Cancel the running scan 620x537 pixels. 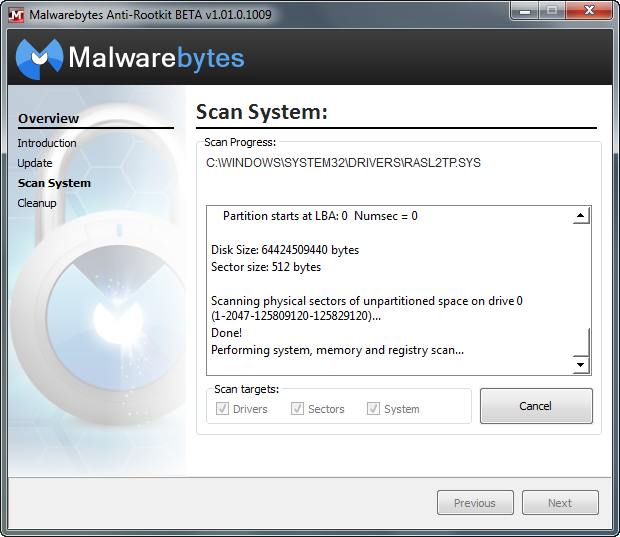[x=536, y=406]
